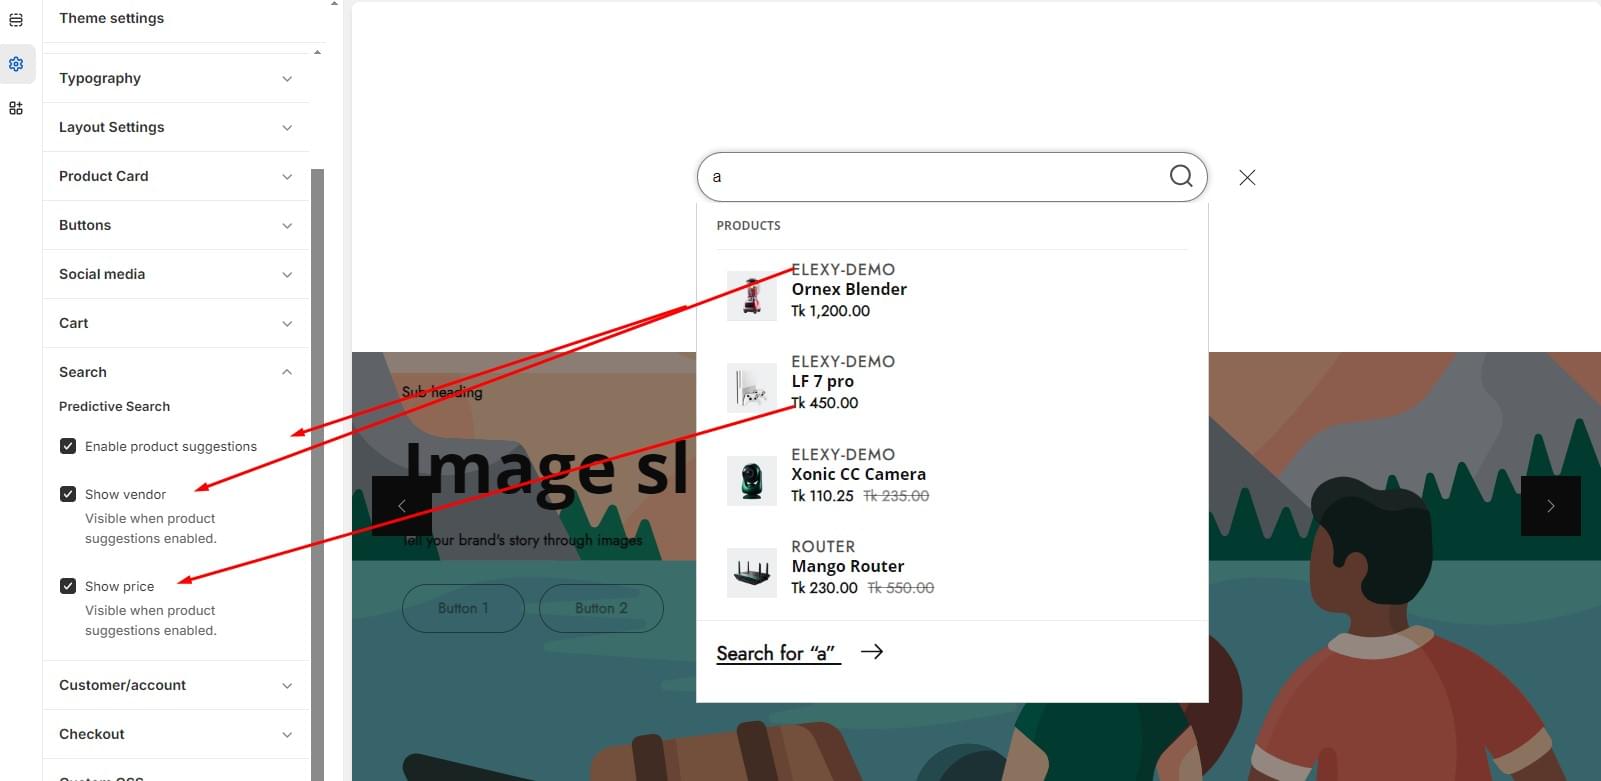This screenshot has height=781, width=1601.
Task: Click the search magnifier icon in search box
Action: [1181, 176]
